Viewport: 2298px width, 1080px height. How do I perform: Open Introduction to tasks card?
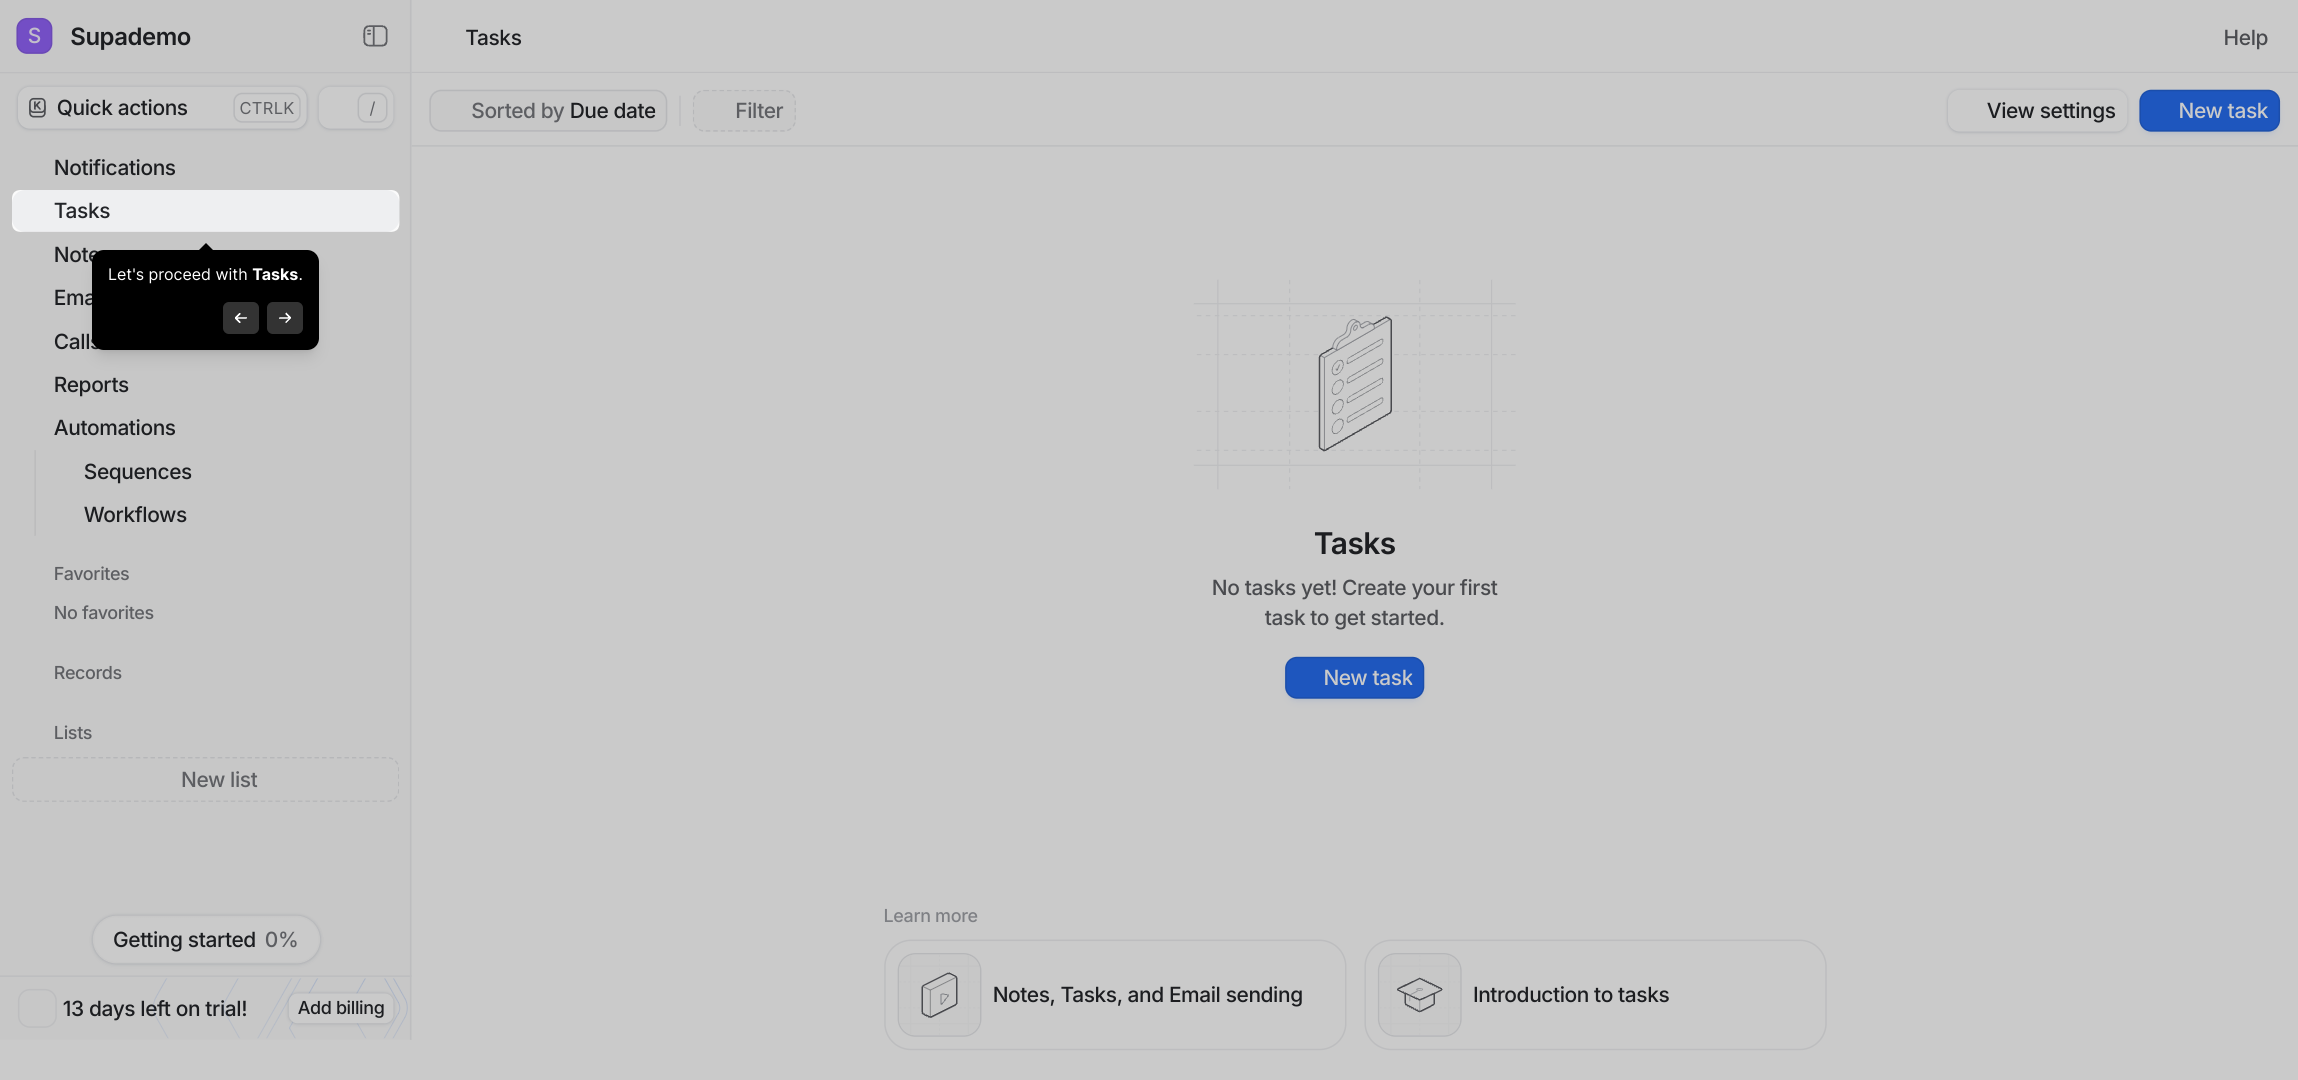(1594, 995)
